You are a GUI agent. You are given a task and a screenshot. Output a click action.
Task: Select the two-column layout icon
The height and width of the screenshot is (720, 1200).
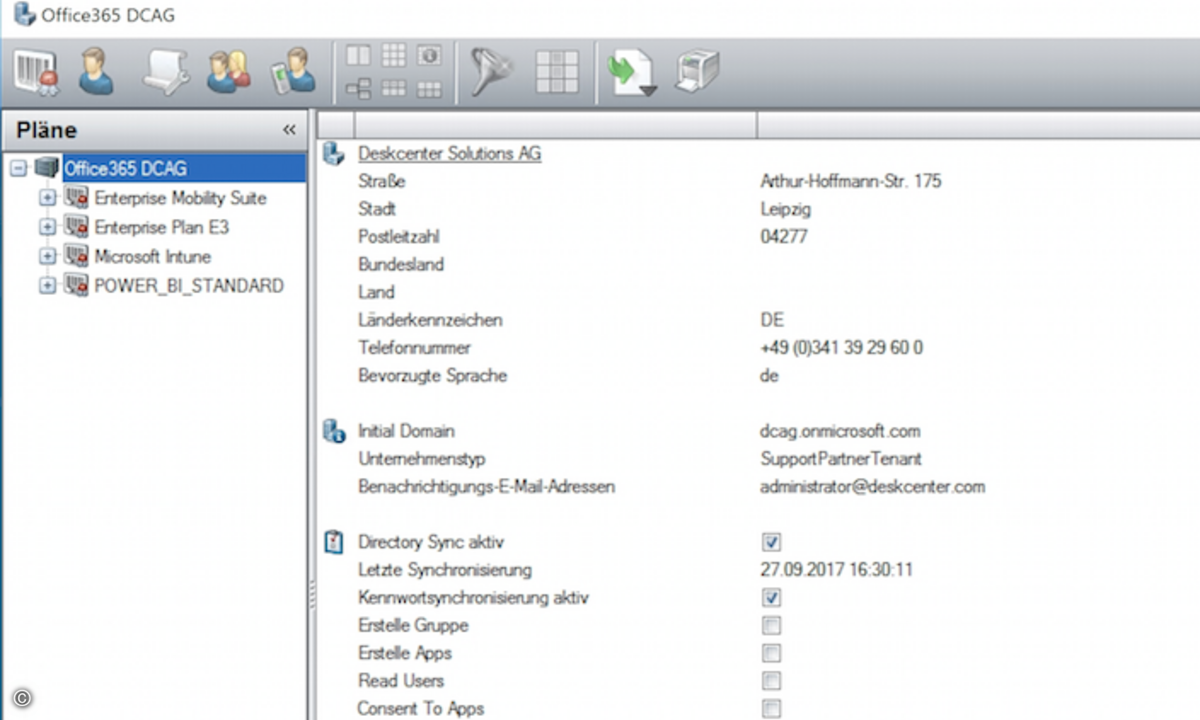tap(358, 56)
